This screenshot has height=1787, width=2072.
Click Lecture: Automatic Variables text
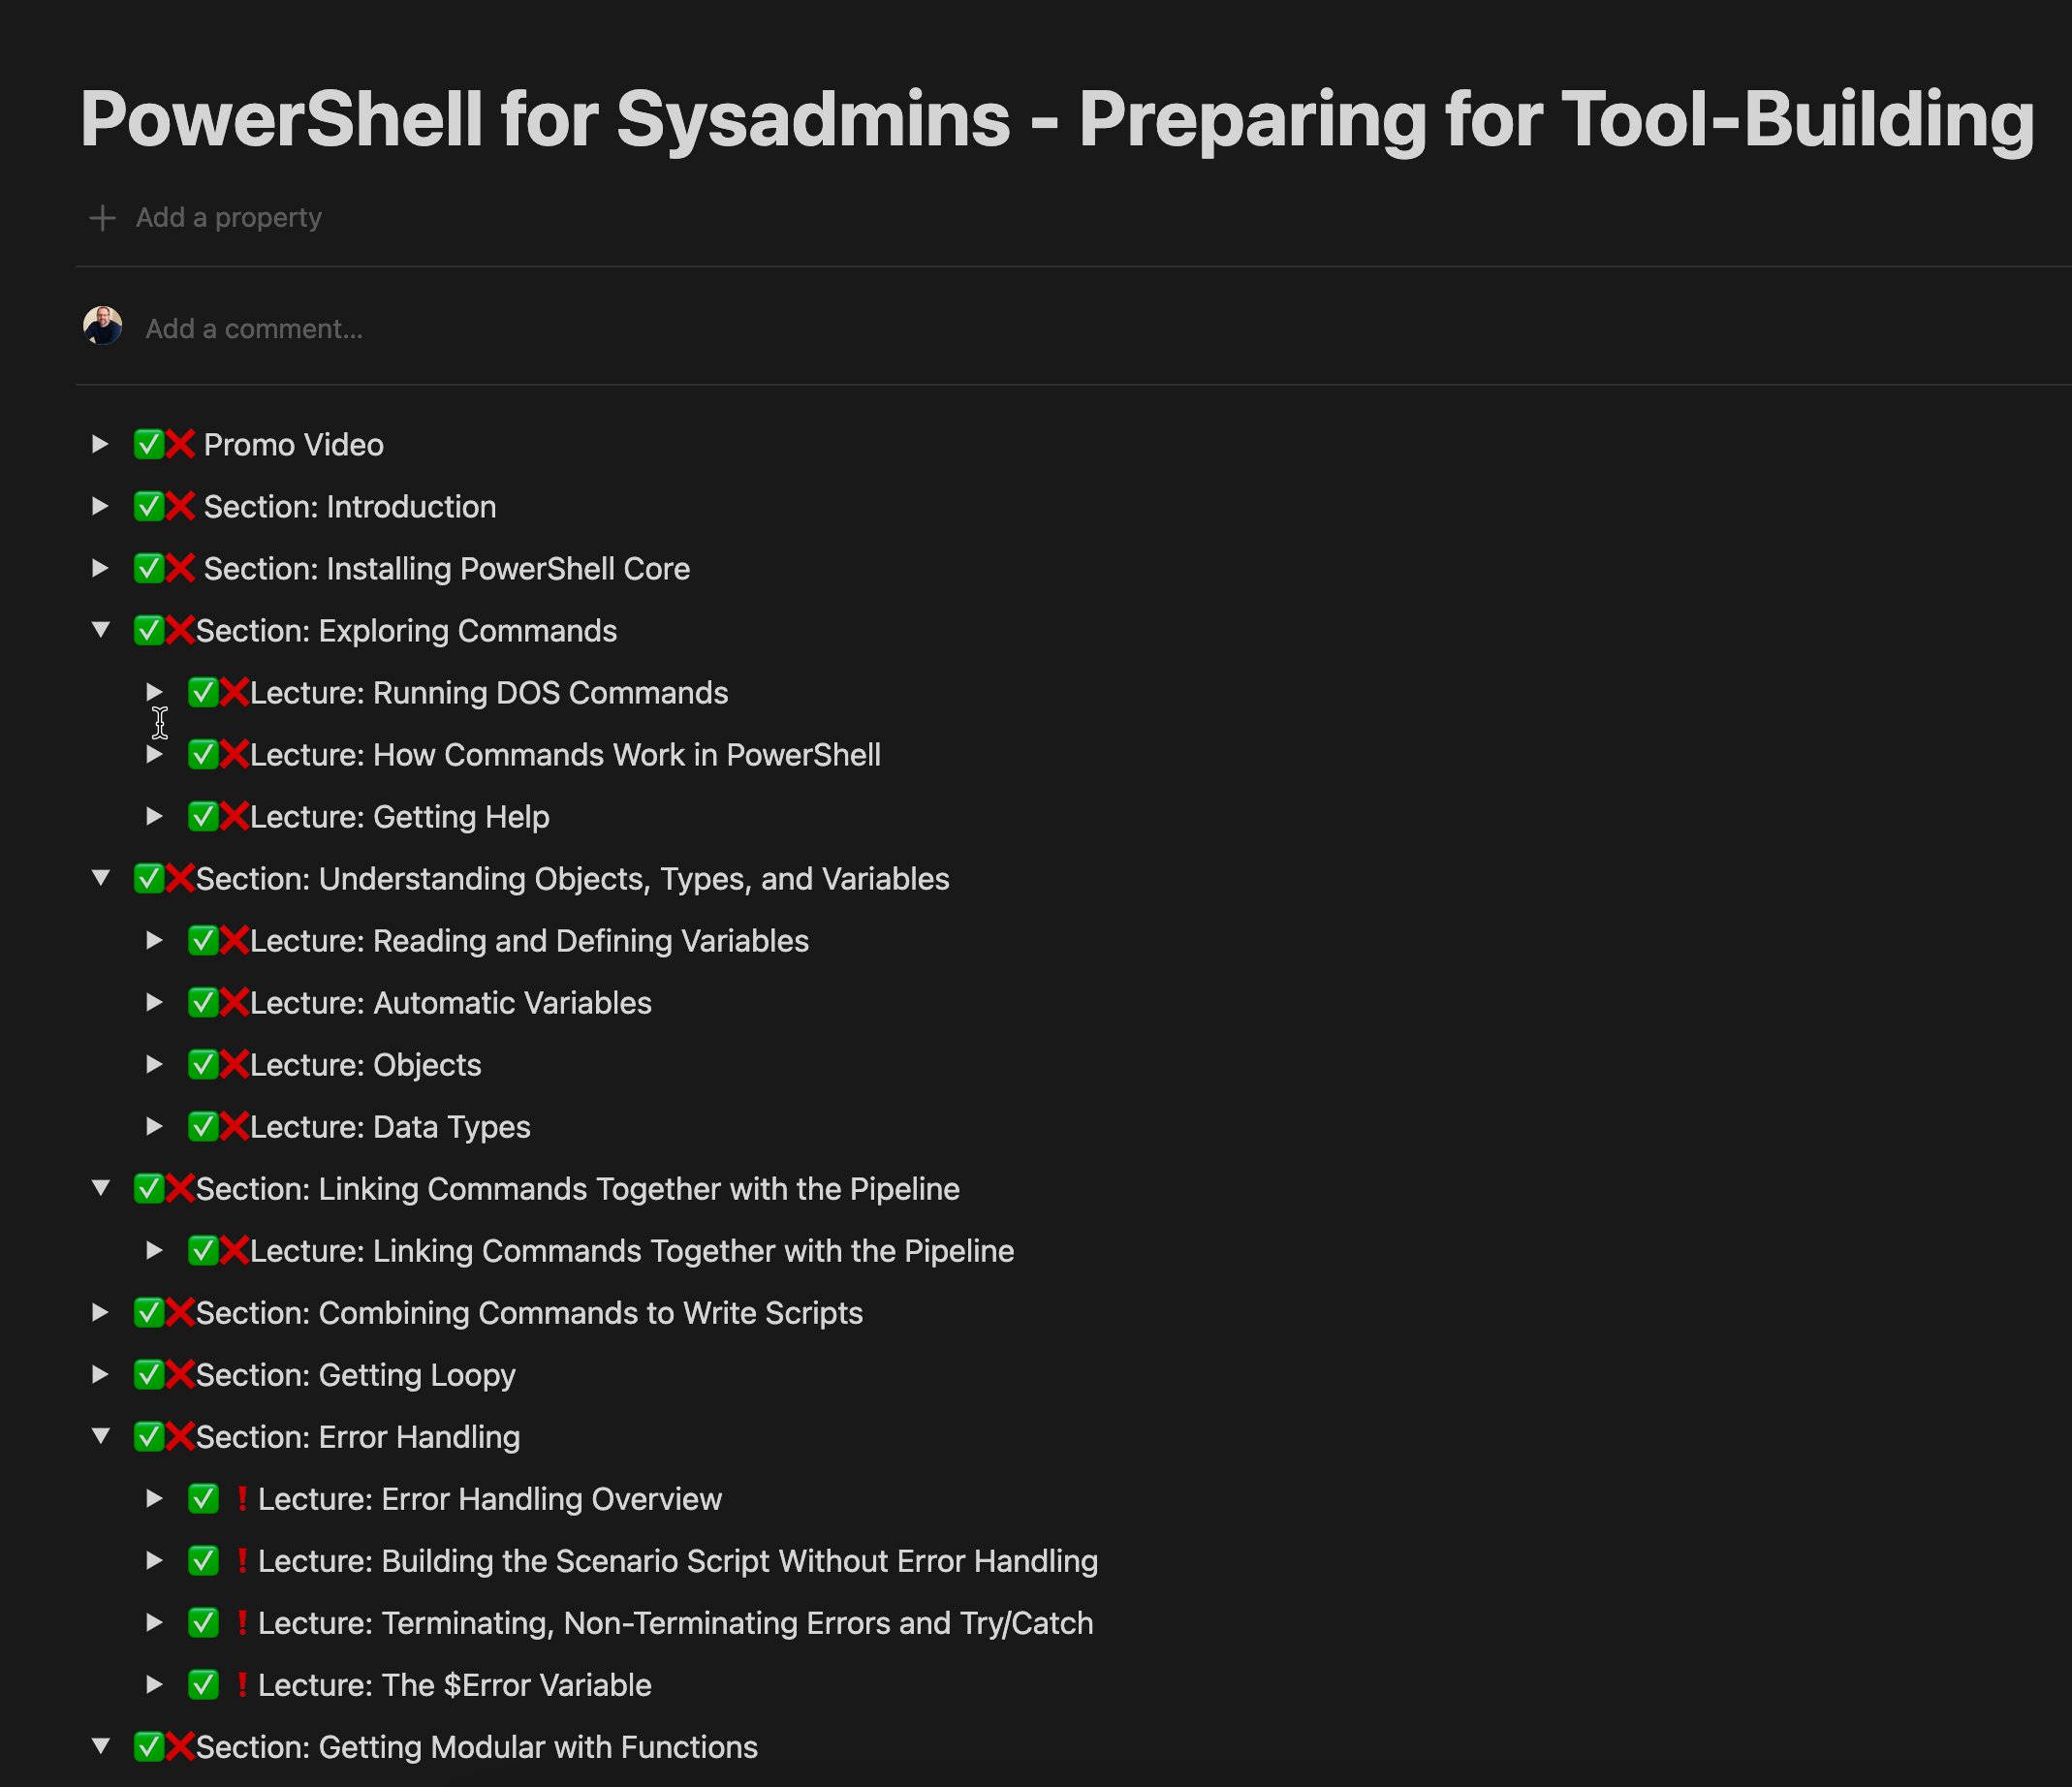(450, 1003)
